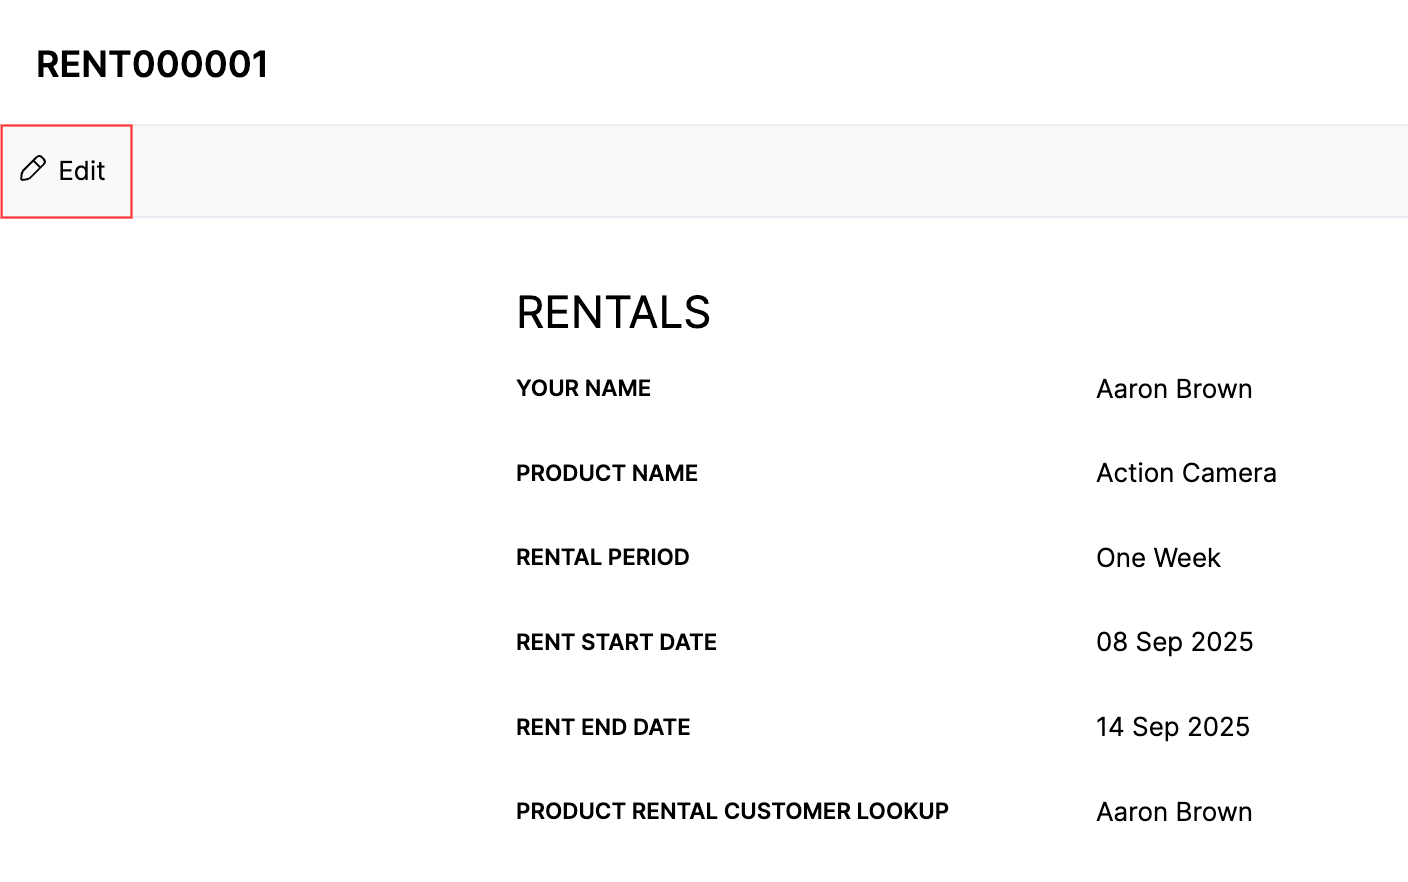1408x882 pixels.
Task: Click the pencil icon next to Edit
Action: pos(34,169)
